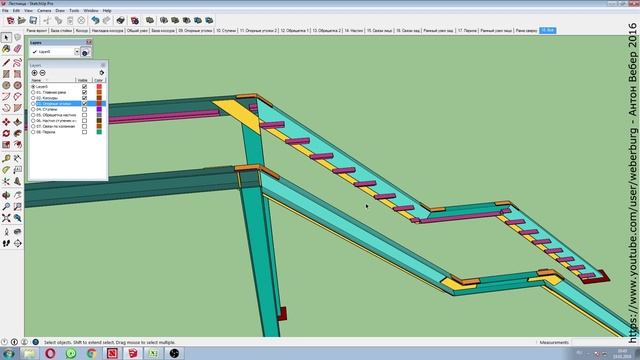
Task: Uncheck visibility of highlighted 03 layer
Action: (x=84, y=104)
